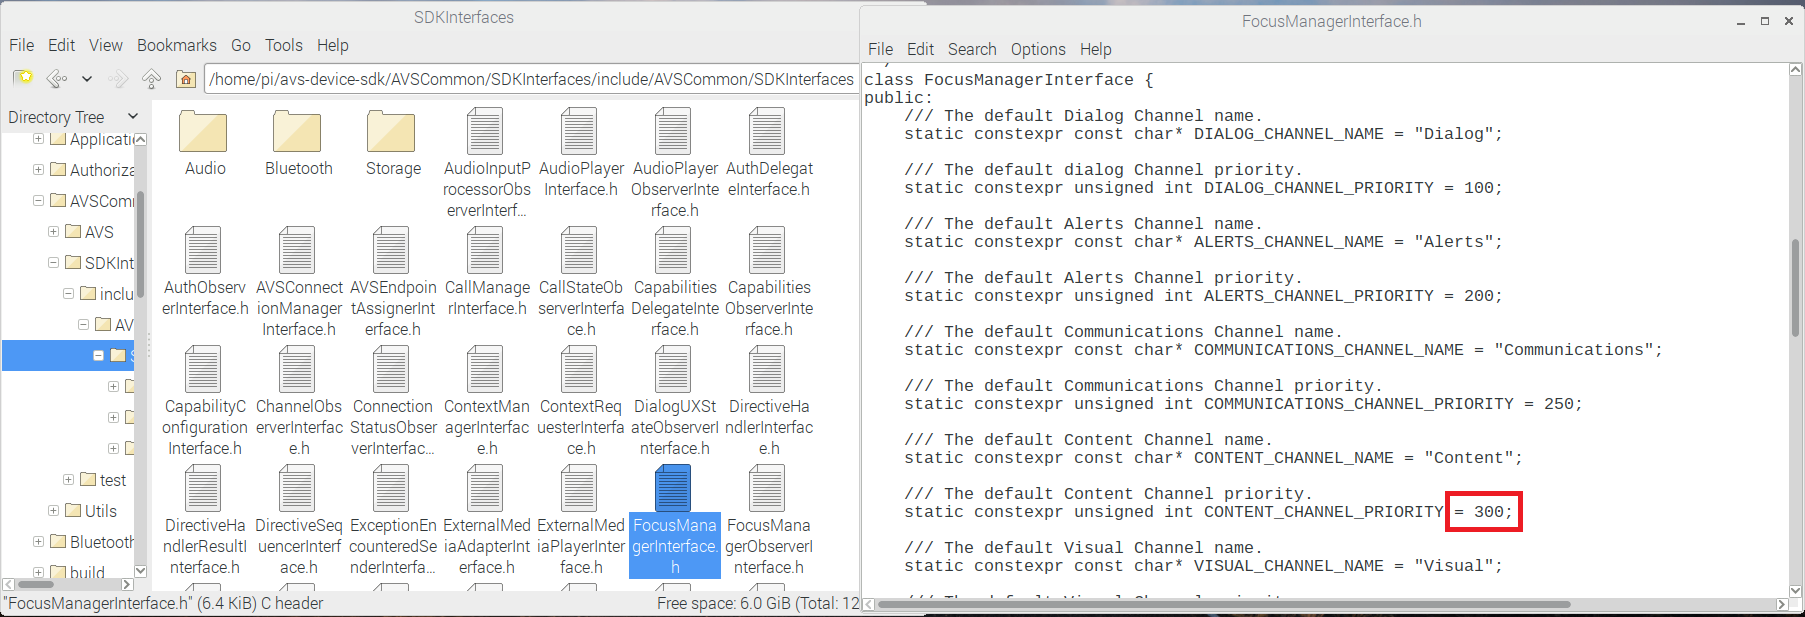Open the Search menu in editor

click(971, 49)
